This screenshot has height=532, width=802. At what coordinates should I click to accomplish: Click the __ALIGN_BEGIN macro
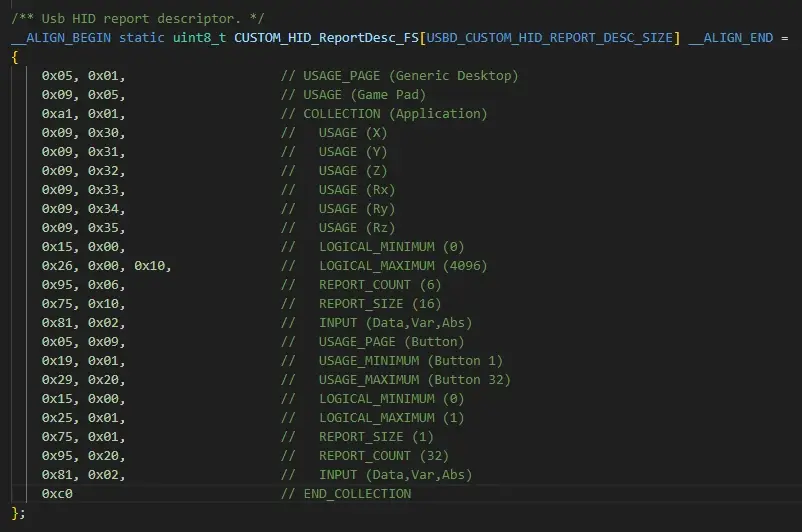[61, 38]
